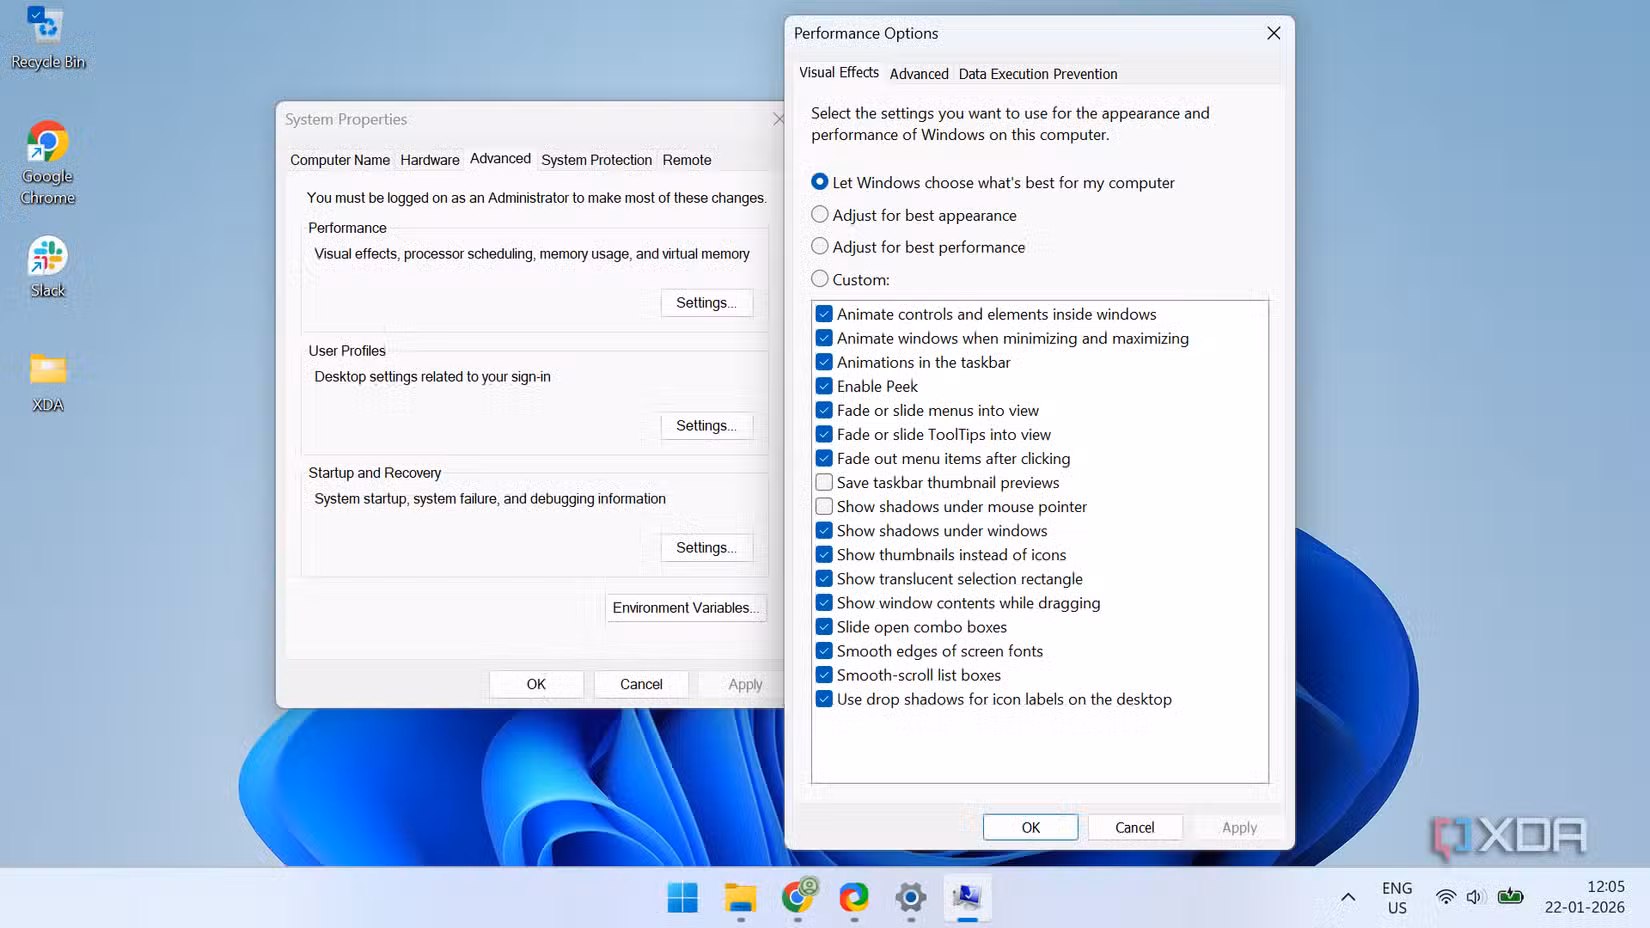Toggle the Enable Peek checkbox

(x=824, y=386)
